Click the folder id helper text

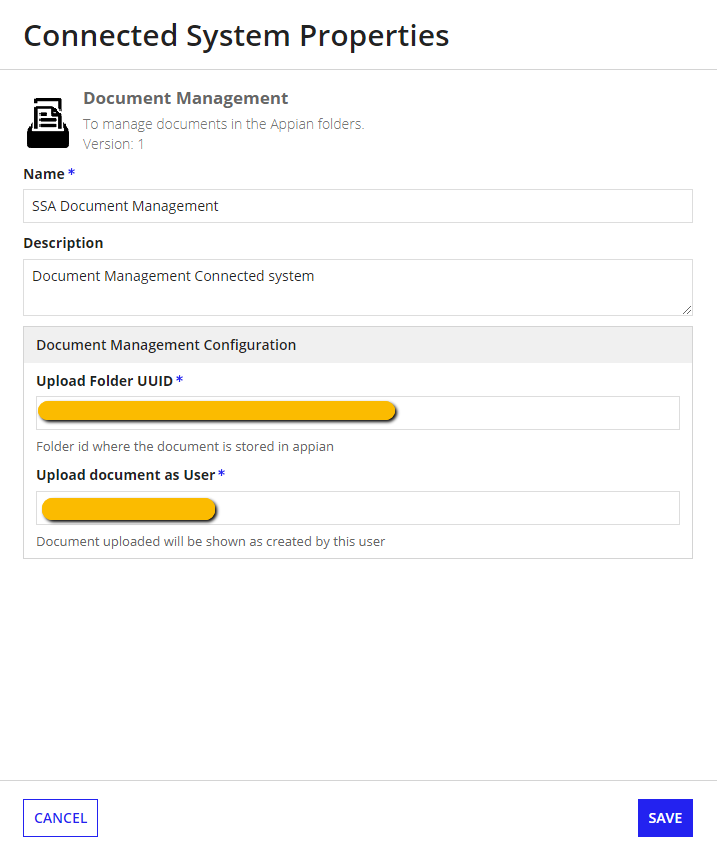185,447
